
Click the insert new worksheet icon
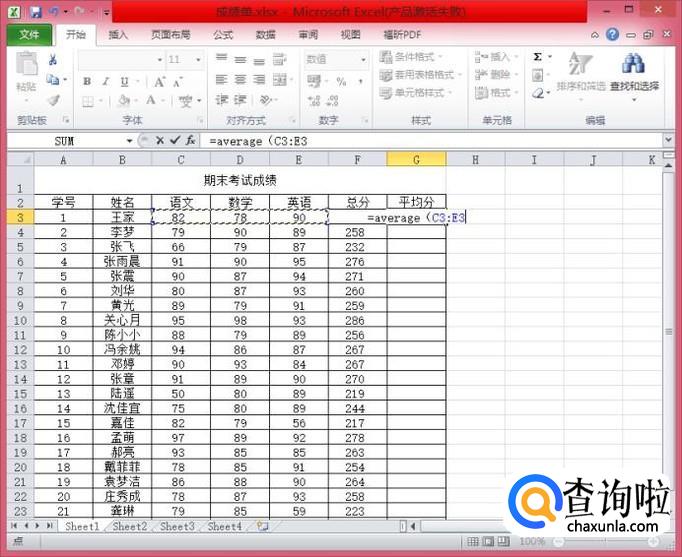[262, 526]
